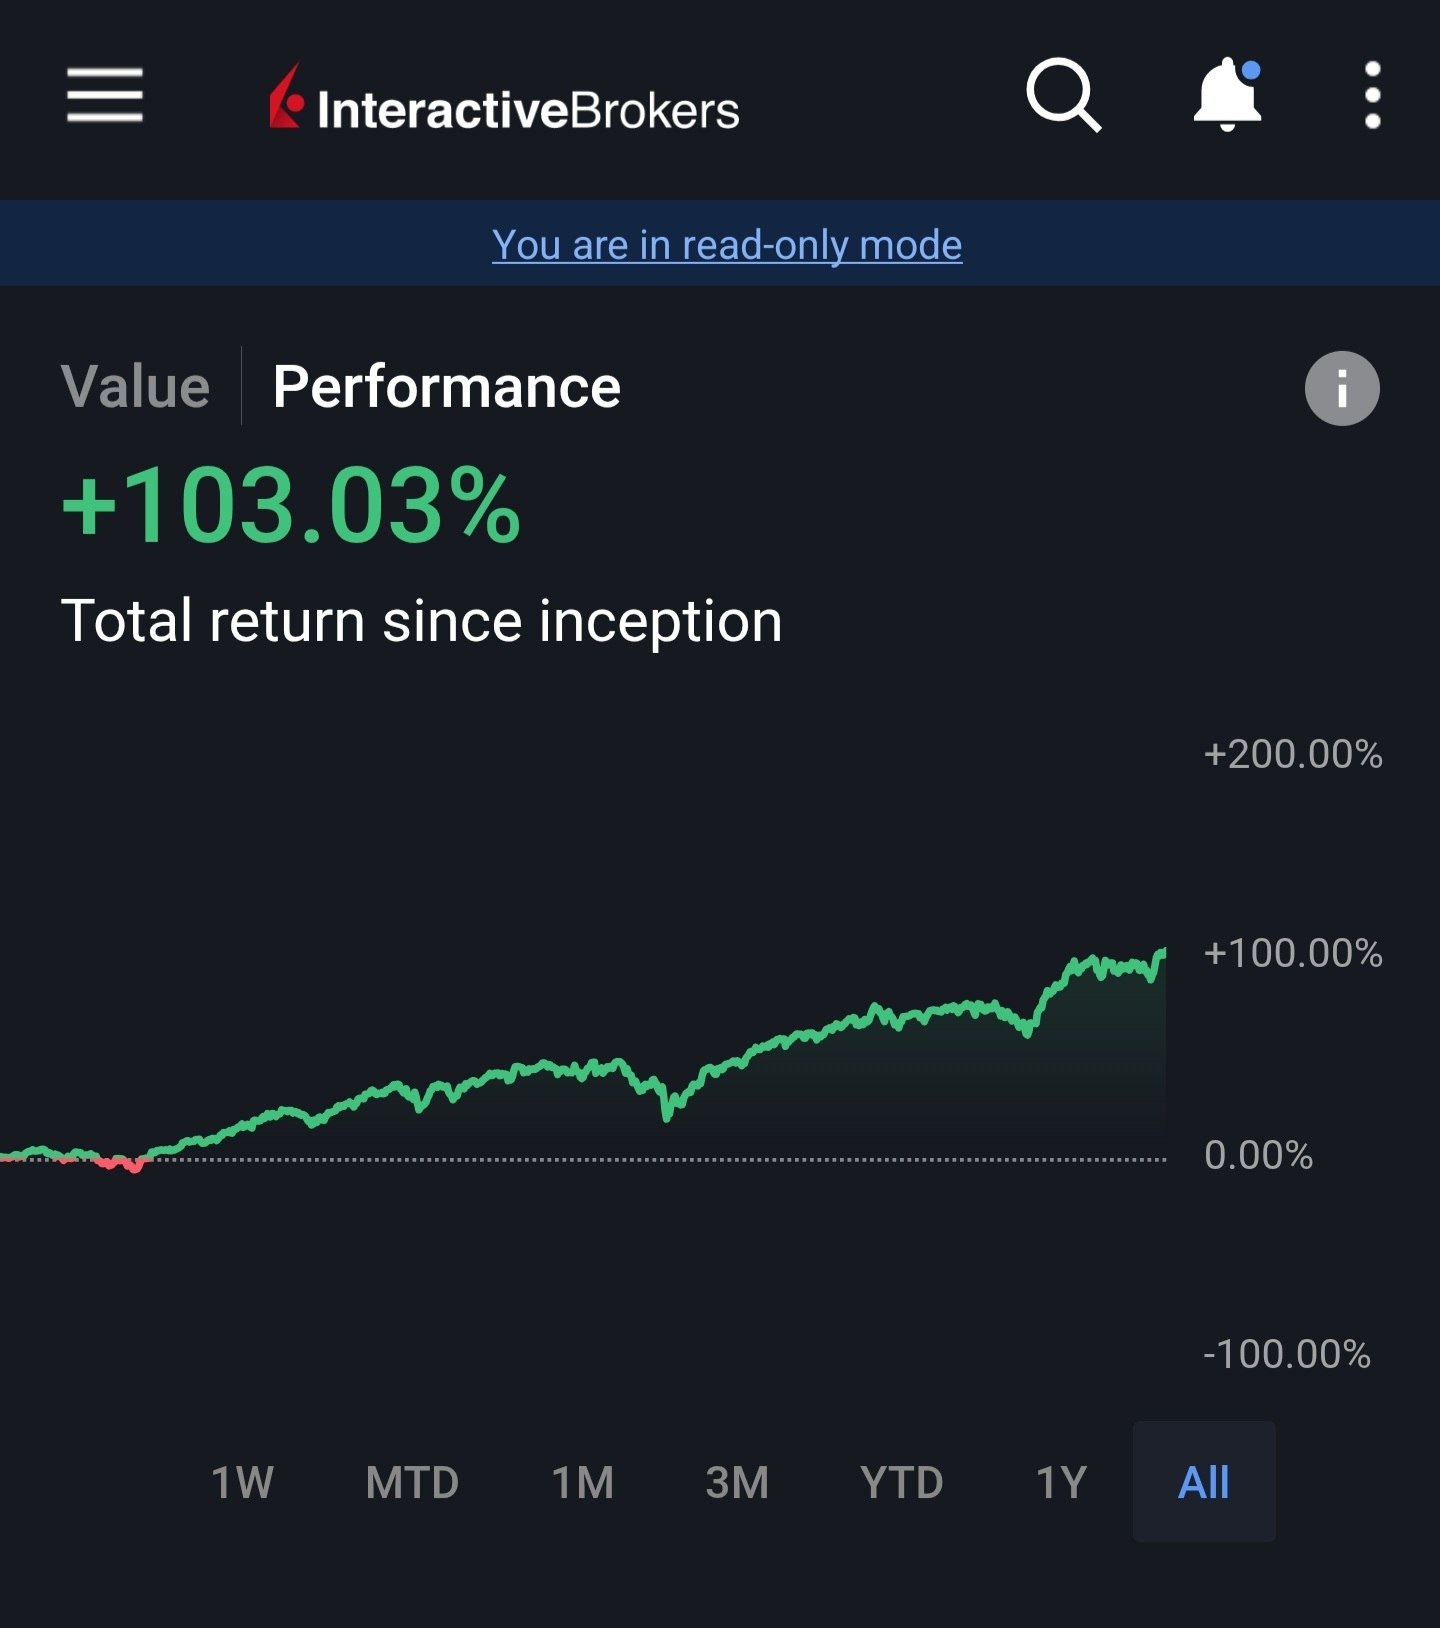Tap the chart line's latest endpoint

pyautogui.click(x=1164, y=950)
